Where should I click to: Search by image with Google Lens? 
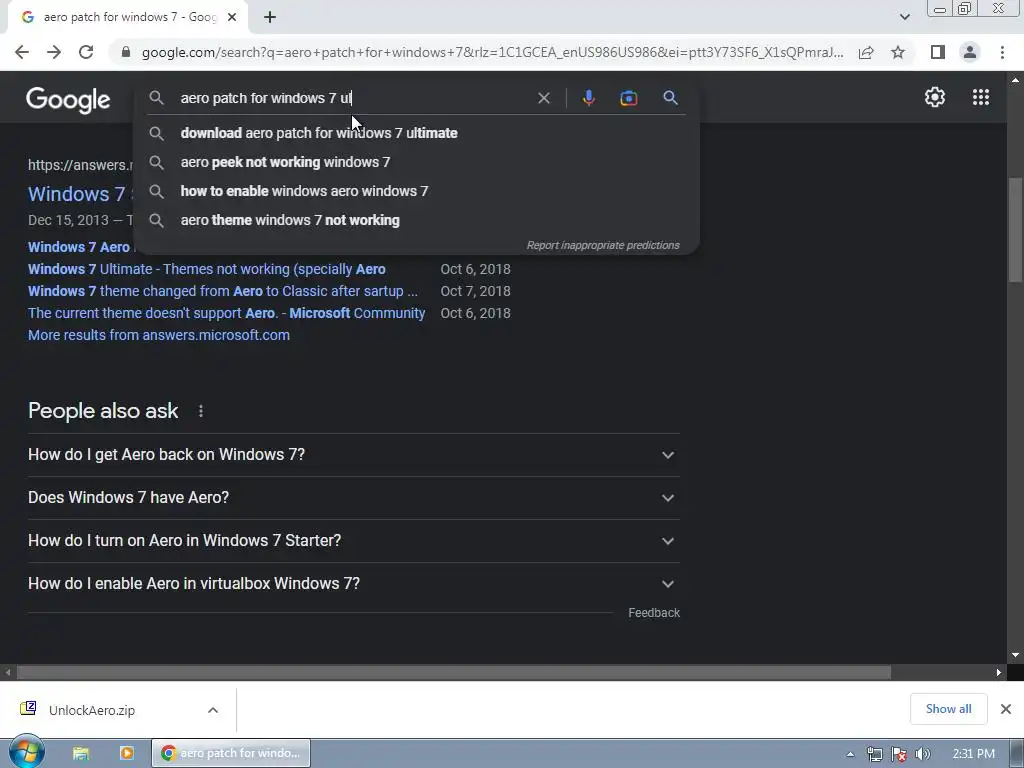point(628,98)
